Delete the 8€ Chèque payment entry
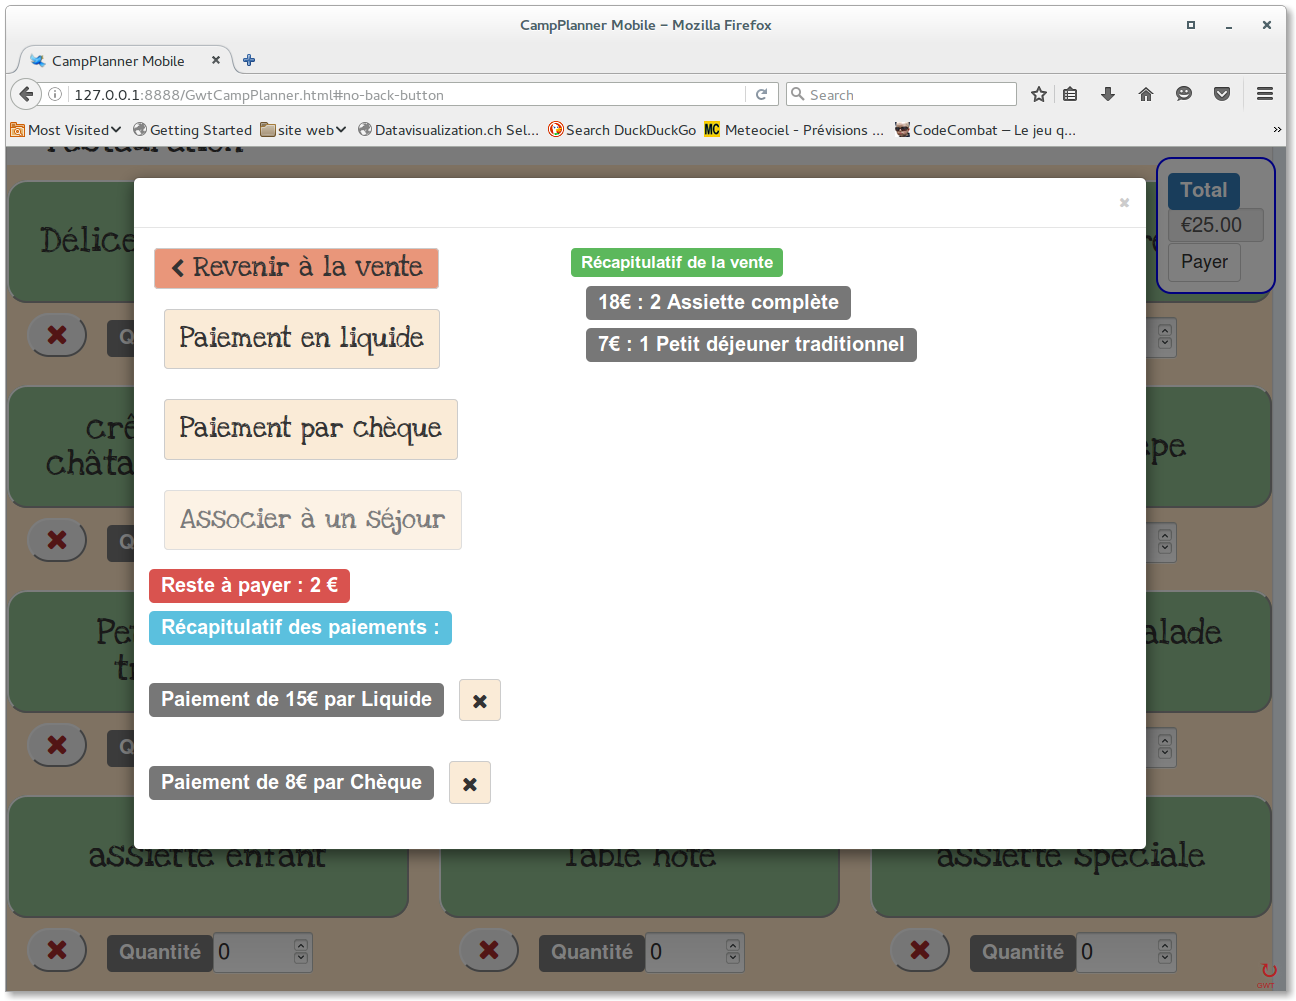1296x1001 pixels. 469,784
